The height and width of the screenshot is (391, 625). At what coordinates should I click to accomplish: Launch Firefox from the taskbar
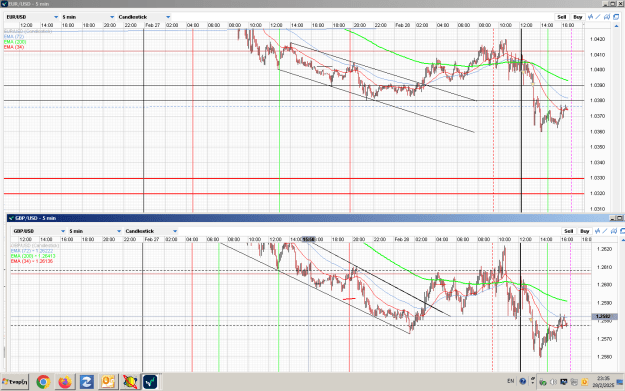tap(65, 382)
